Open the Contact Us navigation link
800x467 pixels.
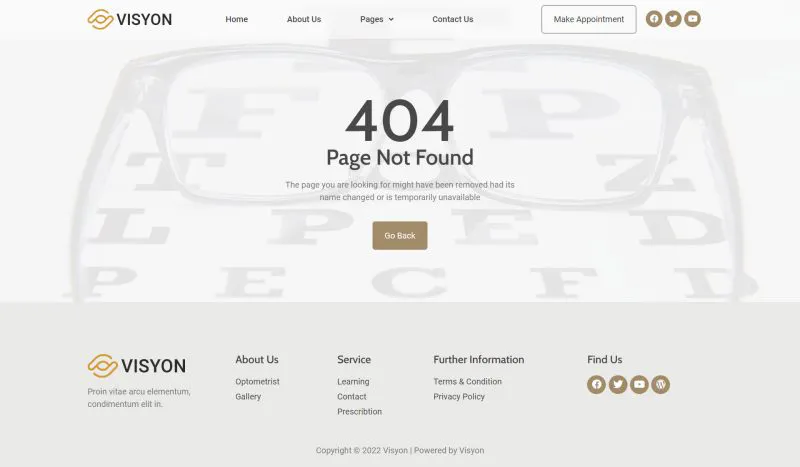[x=453, y=19]
